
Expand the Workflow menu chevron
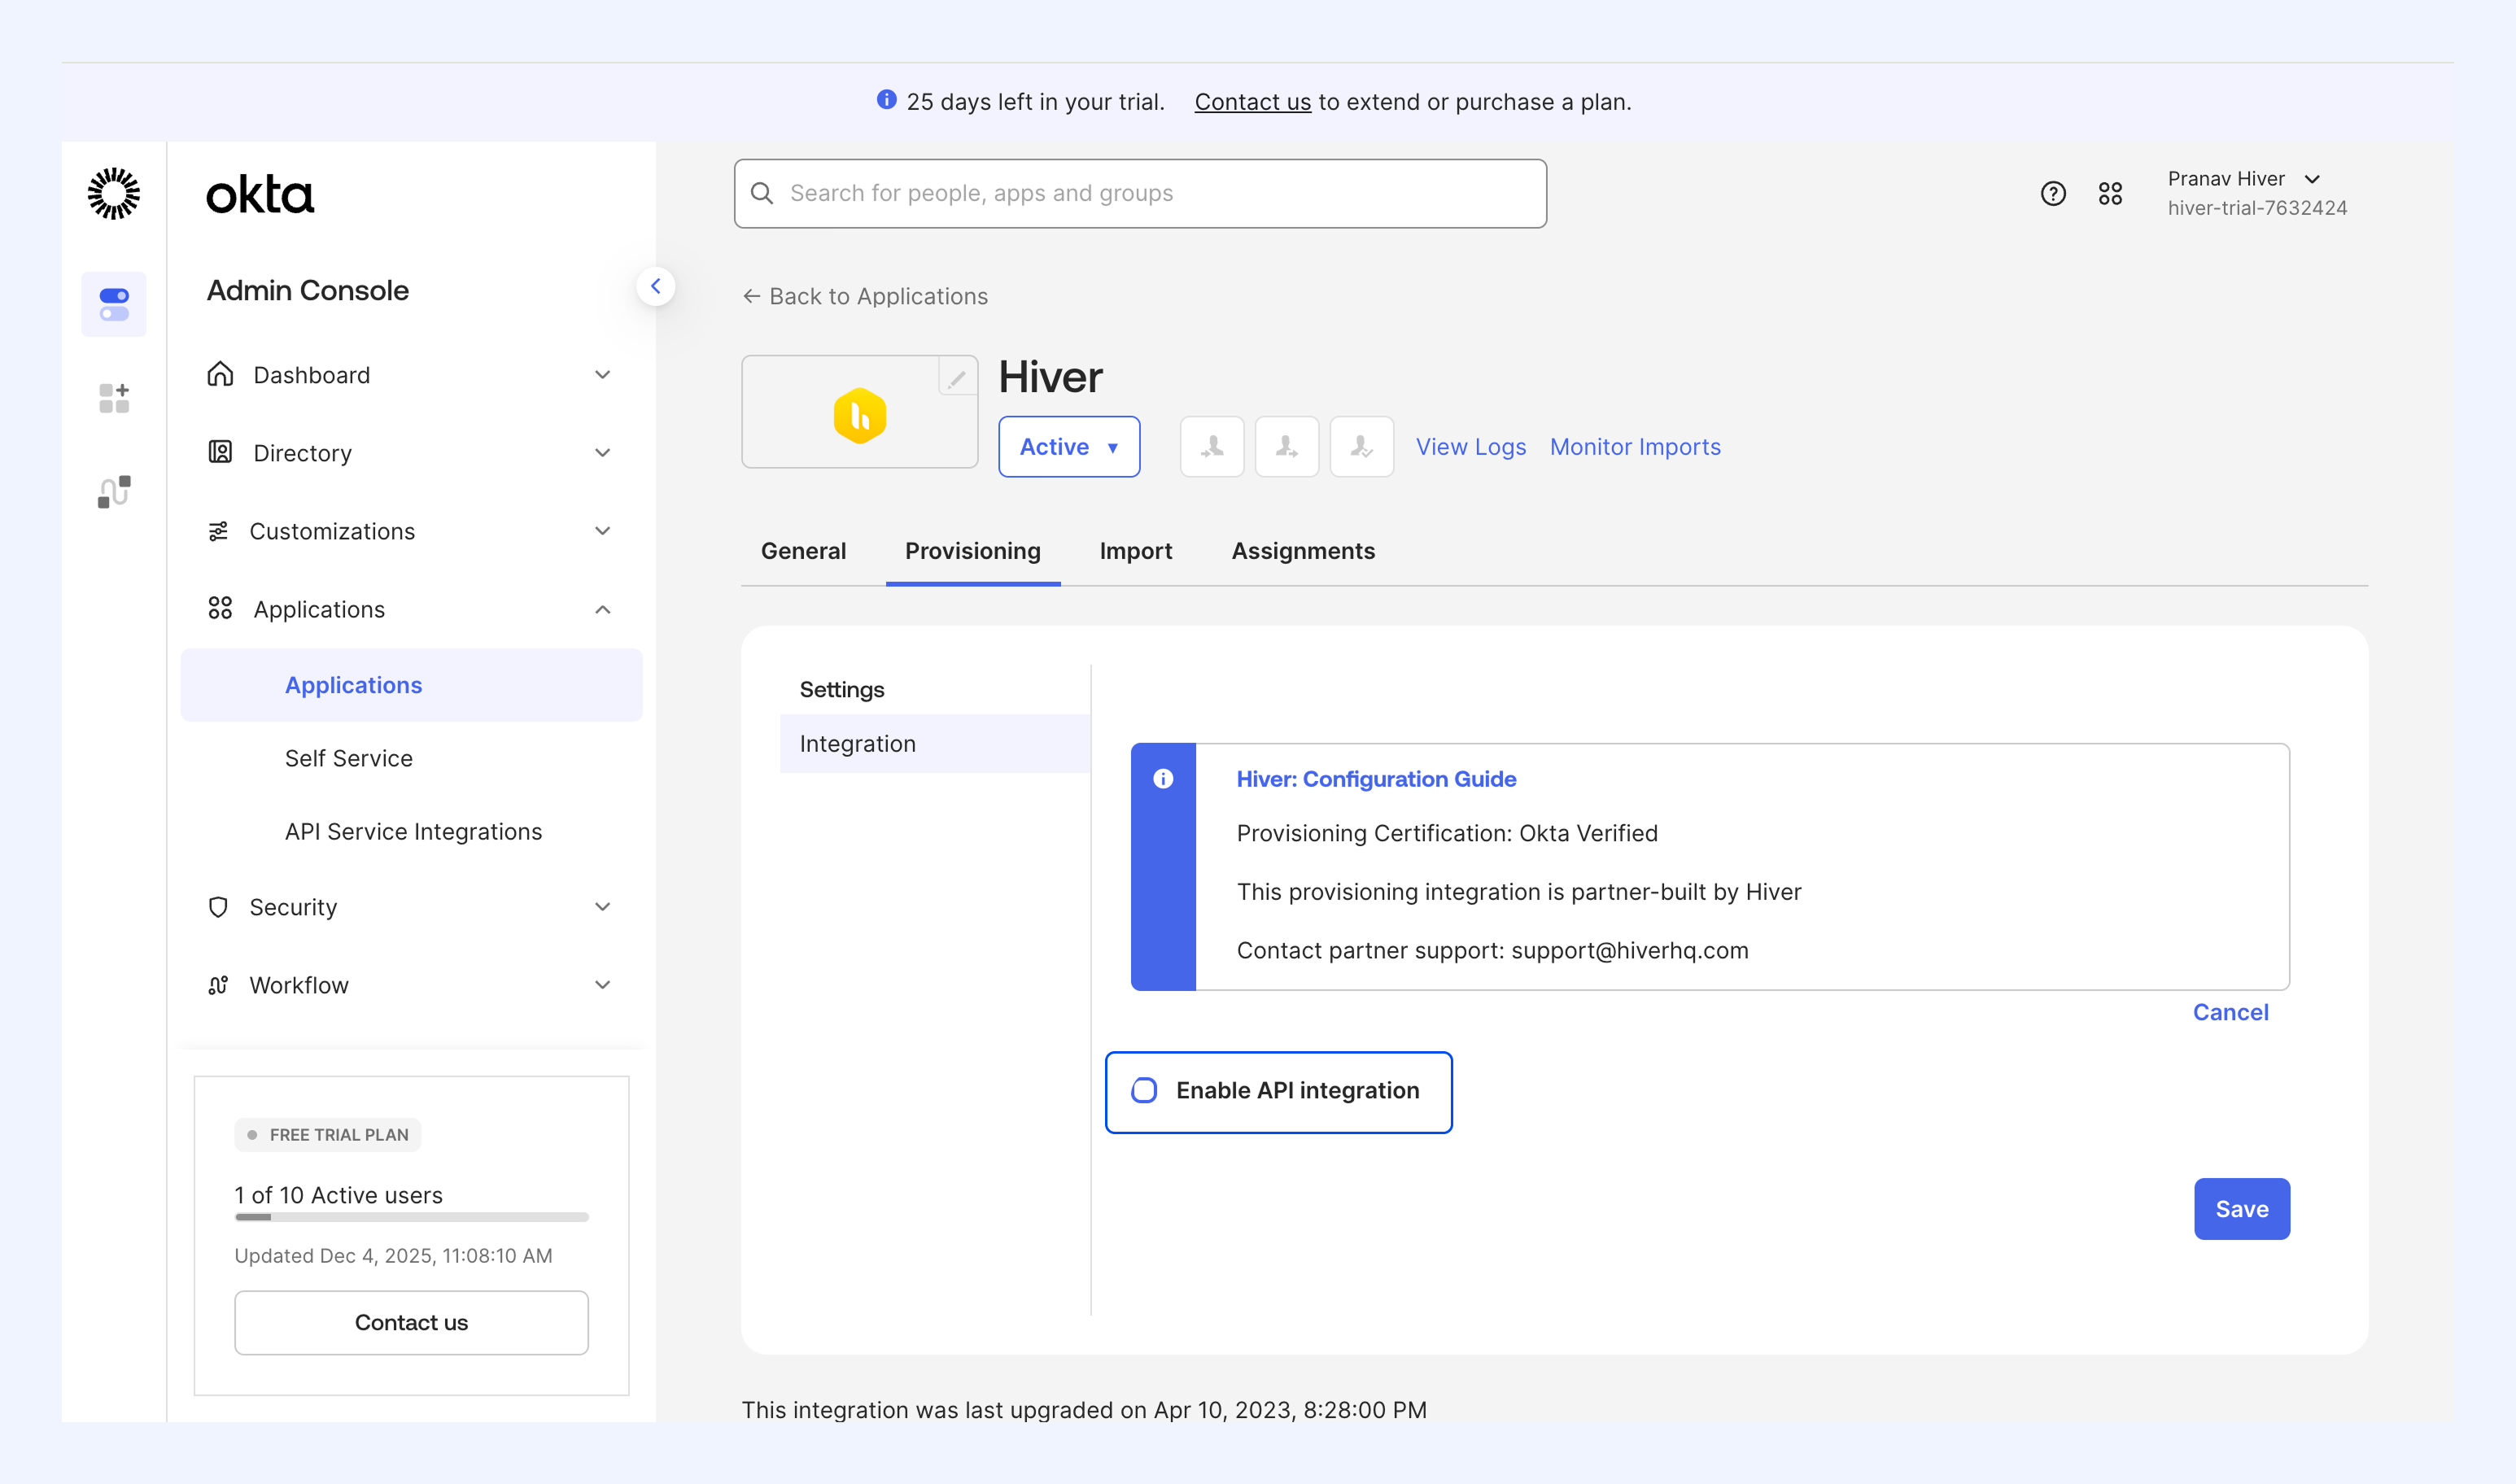tap(603, 984)
